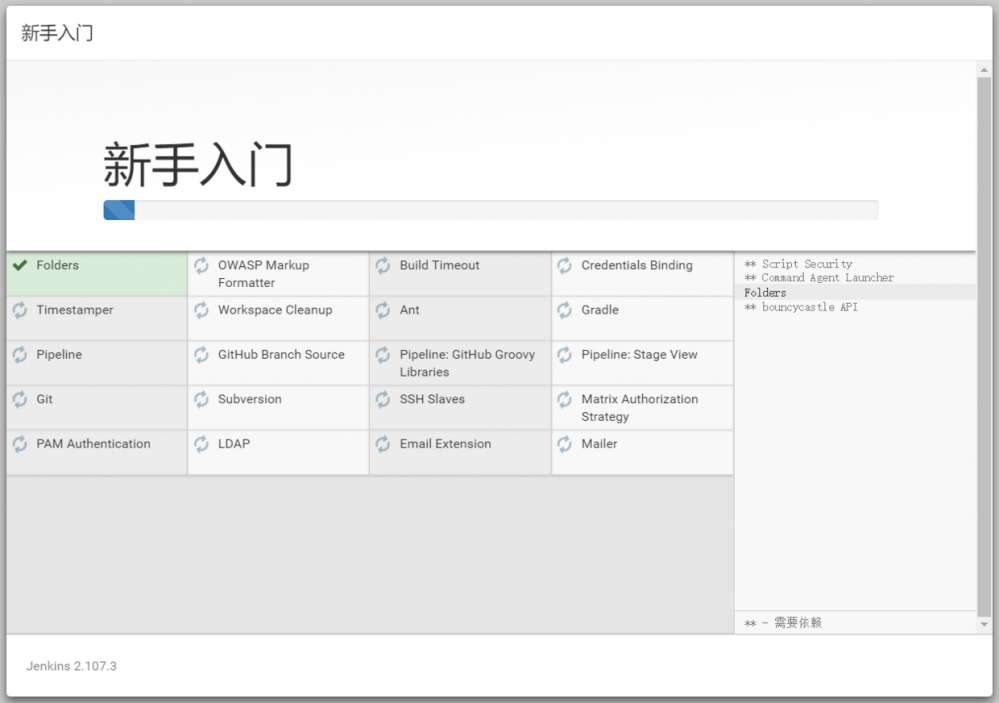Click the refresh icon next to Gradle
Image resolution: width=999 pixels, height=703 pixels.
(x=565, y=310)
